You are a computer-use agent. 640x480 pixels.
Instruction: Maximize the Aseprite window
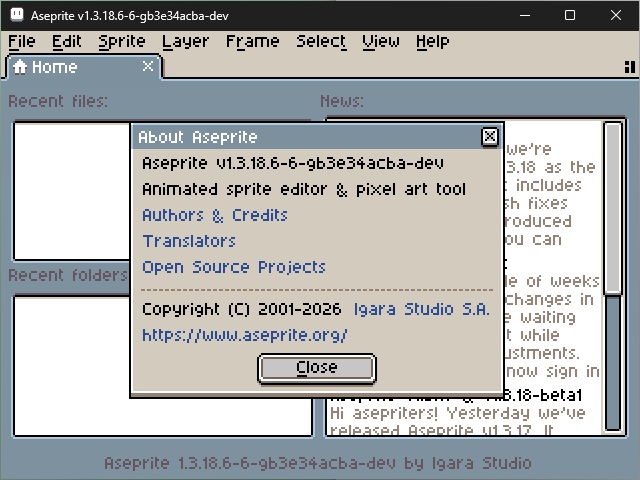tap(570, 15)
